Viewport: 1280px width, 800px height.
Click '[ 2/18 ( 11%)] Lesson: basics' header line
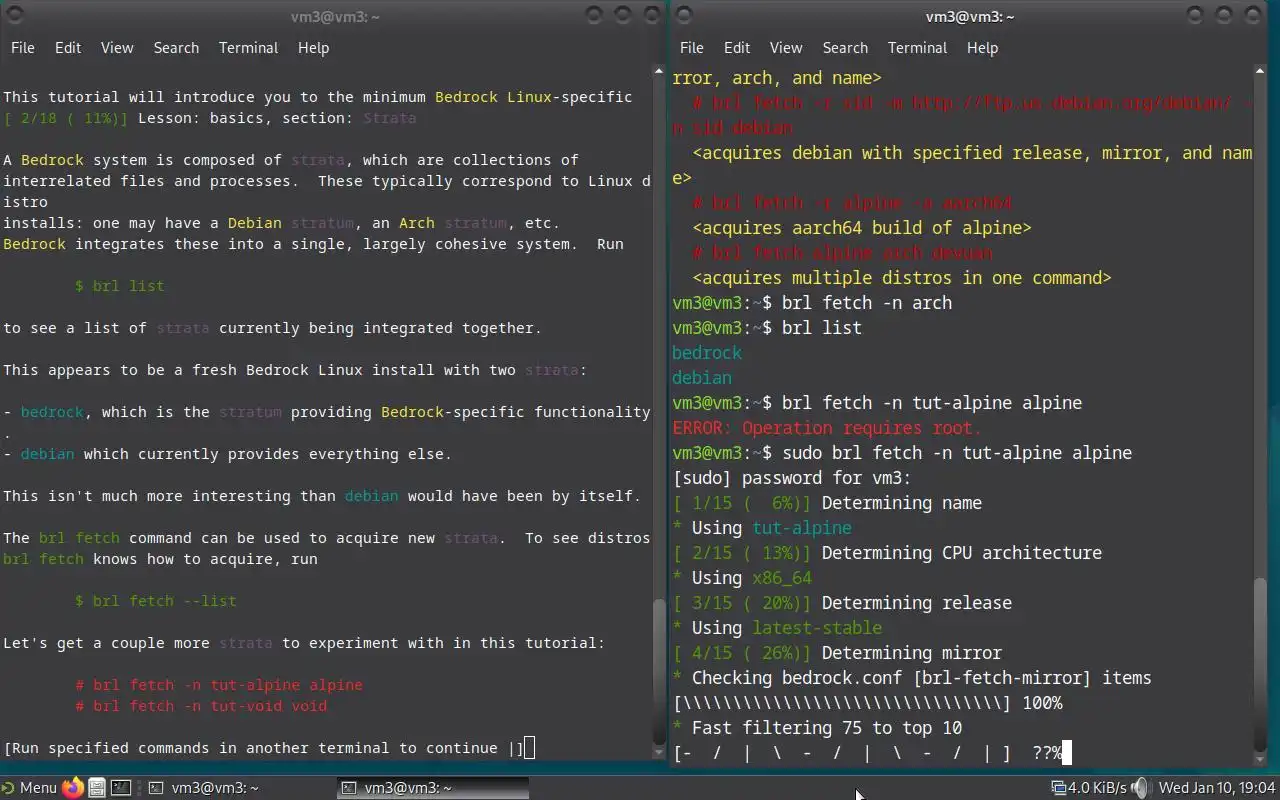pyautogui.click(x=210, y=118)
